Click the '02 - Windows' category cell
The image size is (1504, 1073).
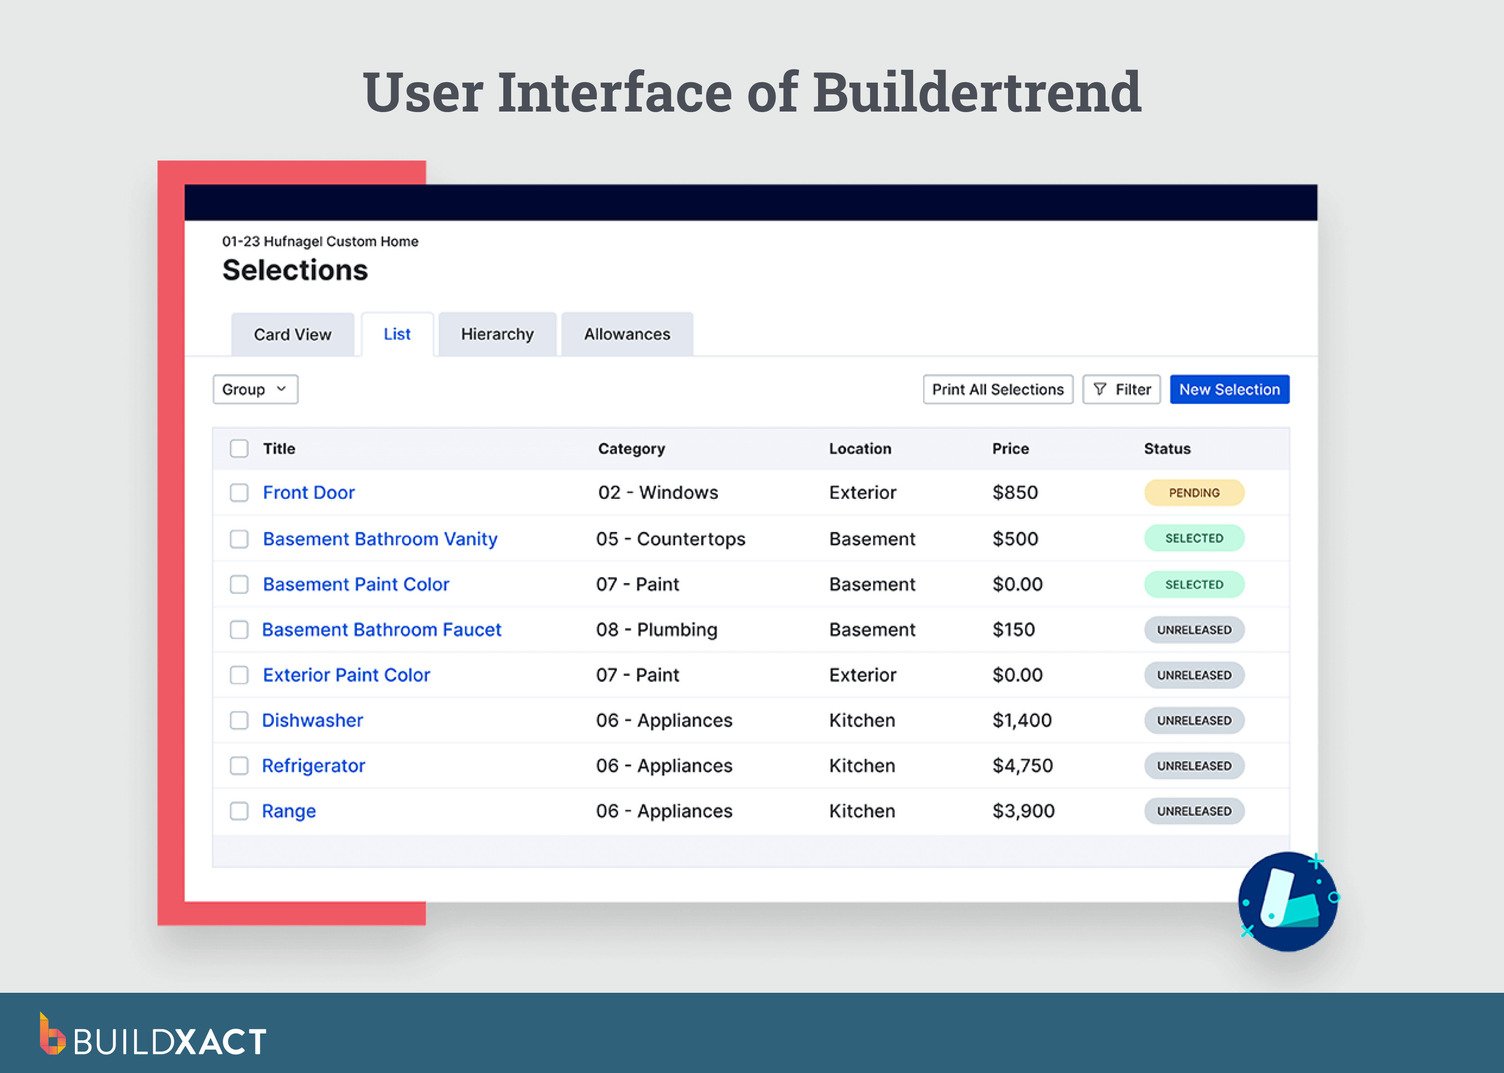658,492
